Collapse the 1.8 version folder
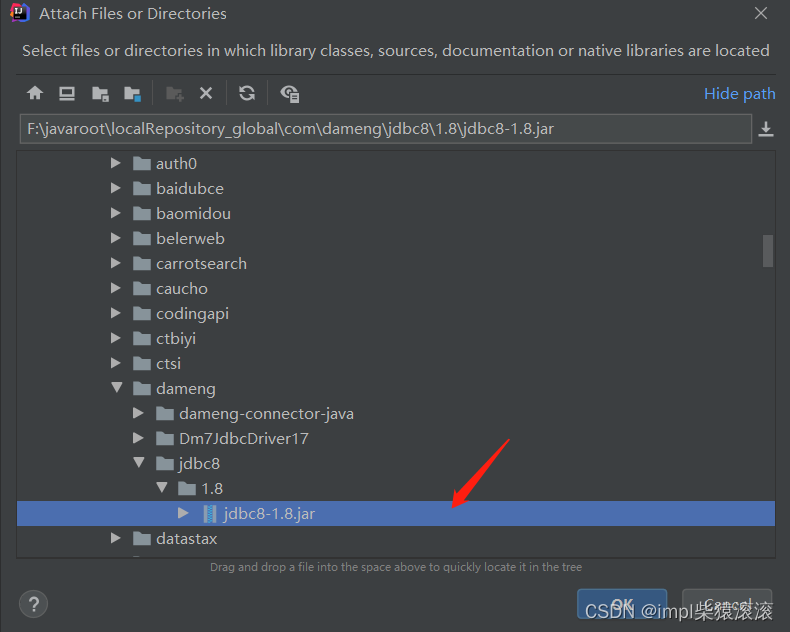Viewport: 790px width, 632px height. click(162, 487)
